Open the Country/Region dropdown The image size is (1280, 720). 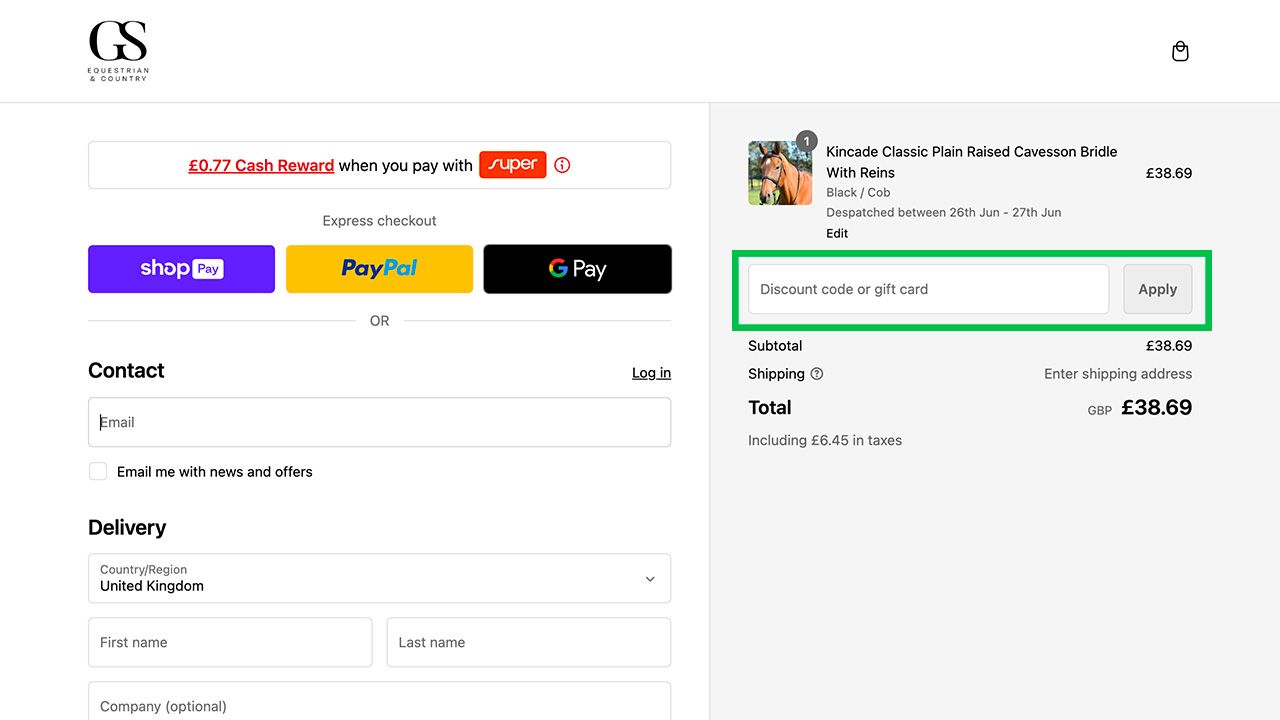[x=379, y=578]
